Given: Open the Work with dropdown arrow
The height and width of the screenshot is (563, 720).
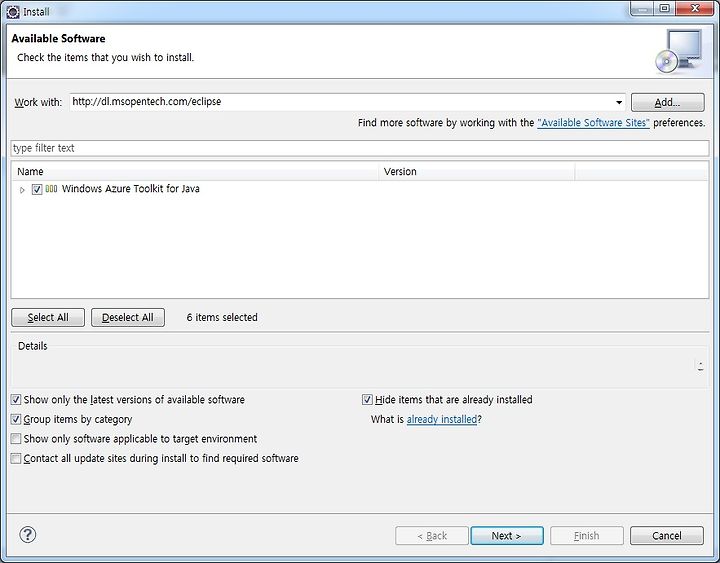Looking at the screenshot, I should (619, 102).
